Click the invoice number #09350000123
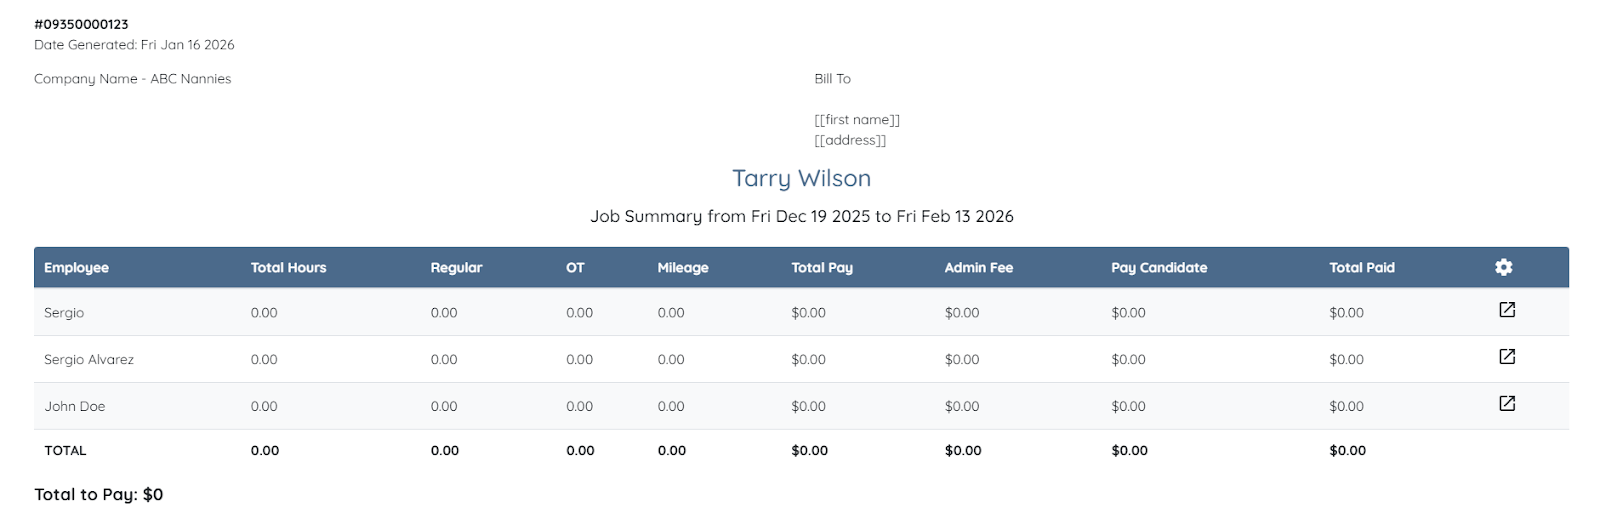Screen dimensions: 1600x519 81,24
